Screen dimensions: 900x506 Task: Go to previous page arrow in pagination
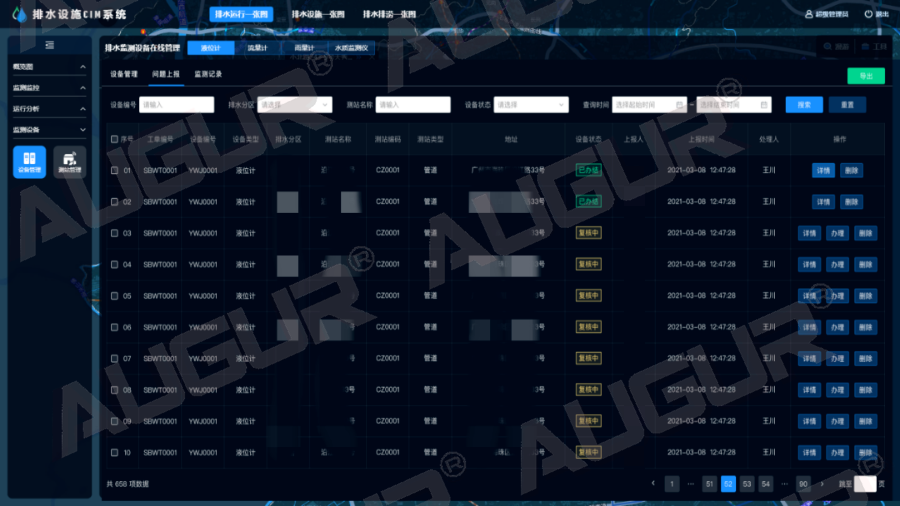click(x=653, y=484)
